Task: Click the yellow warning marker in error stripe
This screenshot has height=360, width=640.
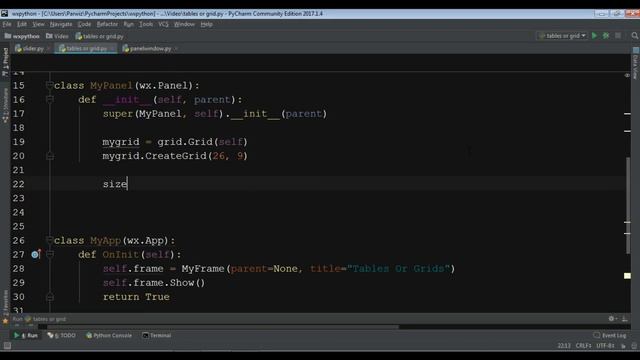Action: [x=627, y=276]
